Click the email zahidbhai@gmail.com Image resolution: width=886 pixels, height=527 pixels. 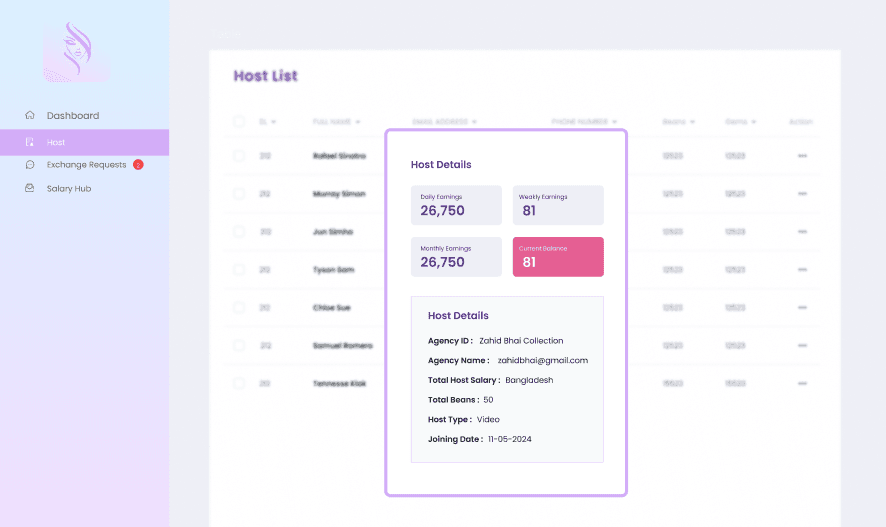click(x=542, y=360)
